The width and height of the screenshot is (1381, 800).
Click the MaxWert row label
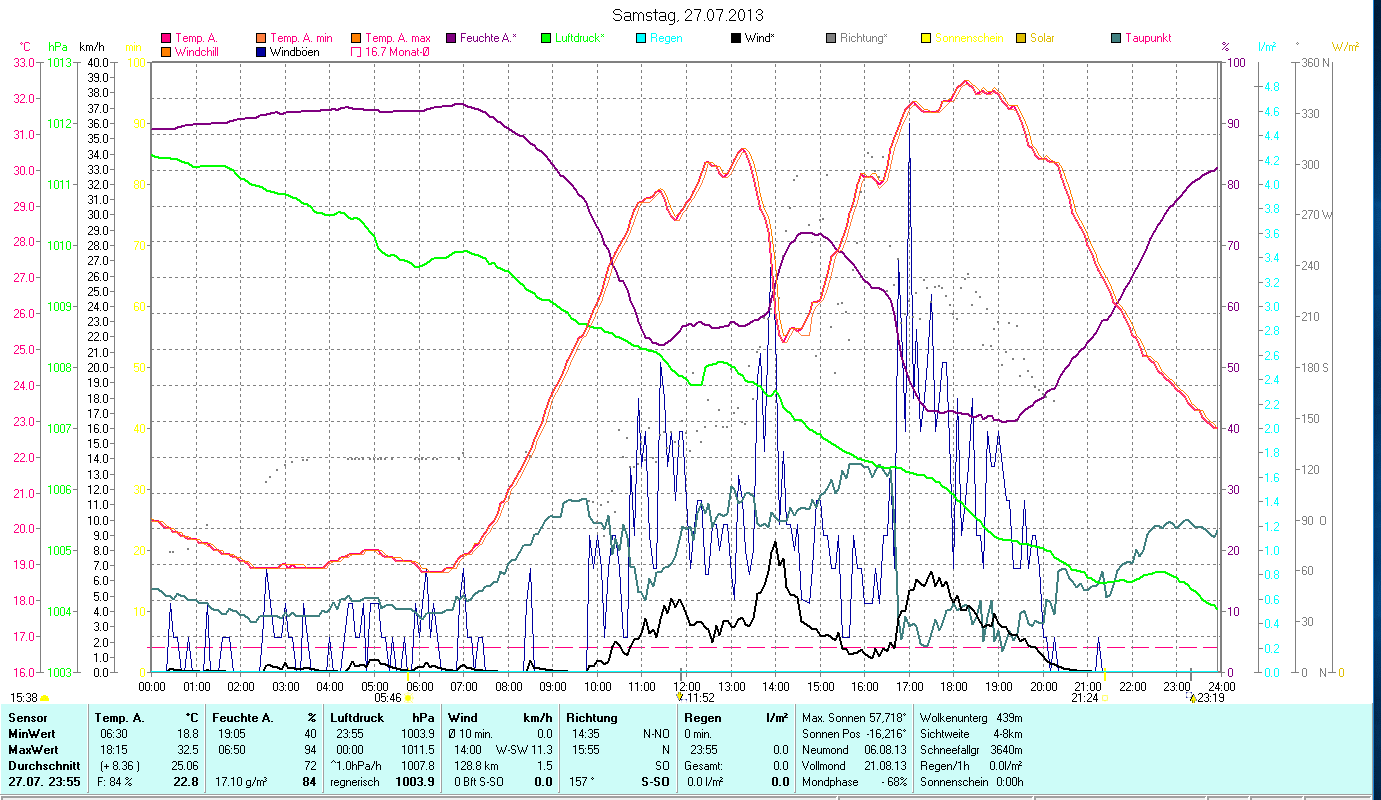(33, 750)
